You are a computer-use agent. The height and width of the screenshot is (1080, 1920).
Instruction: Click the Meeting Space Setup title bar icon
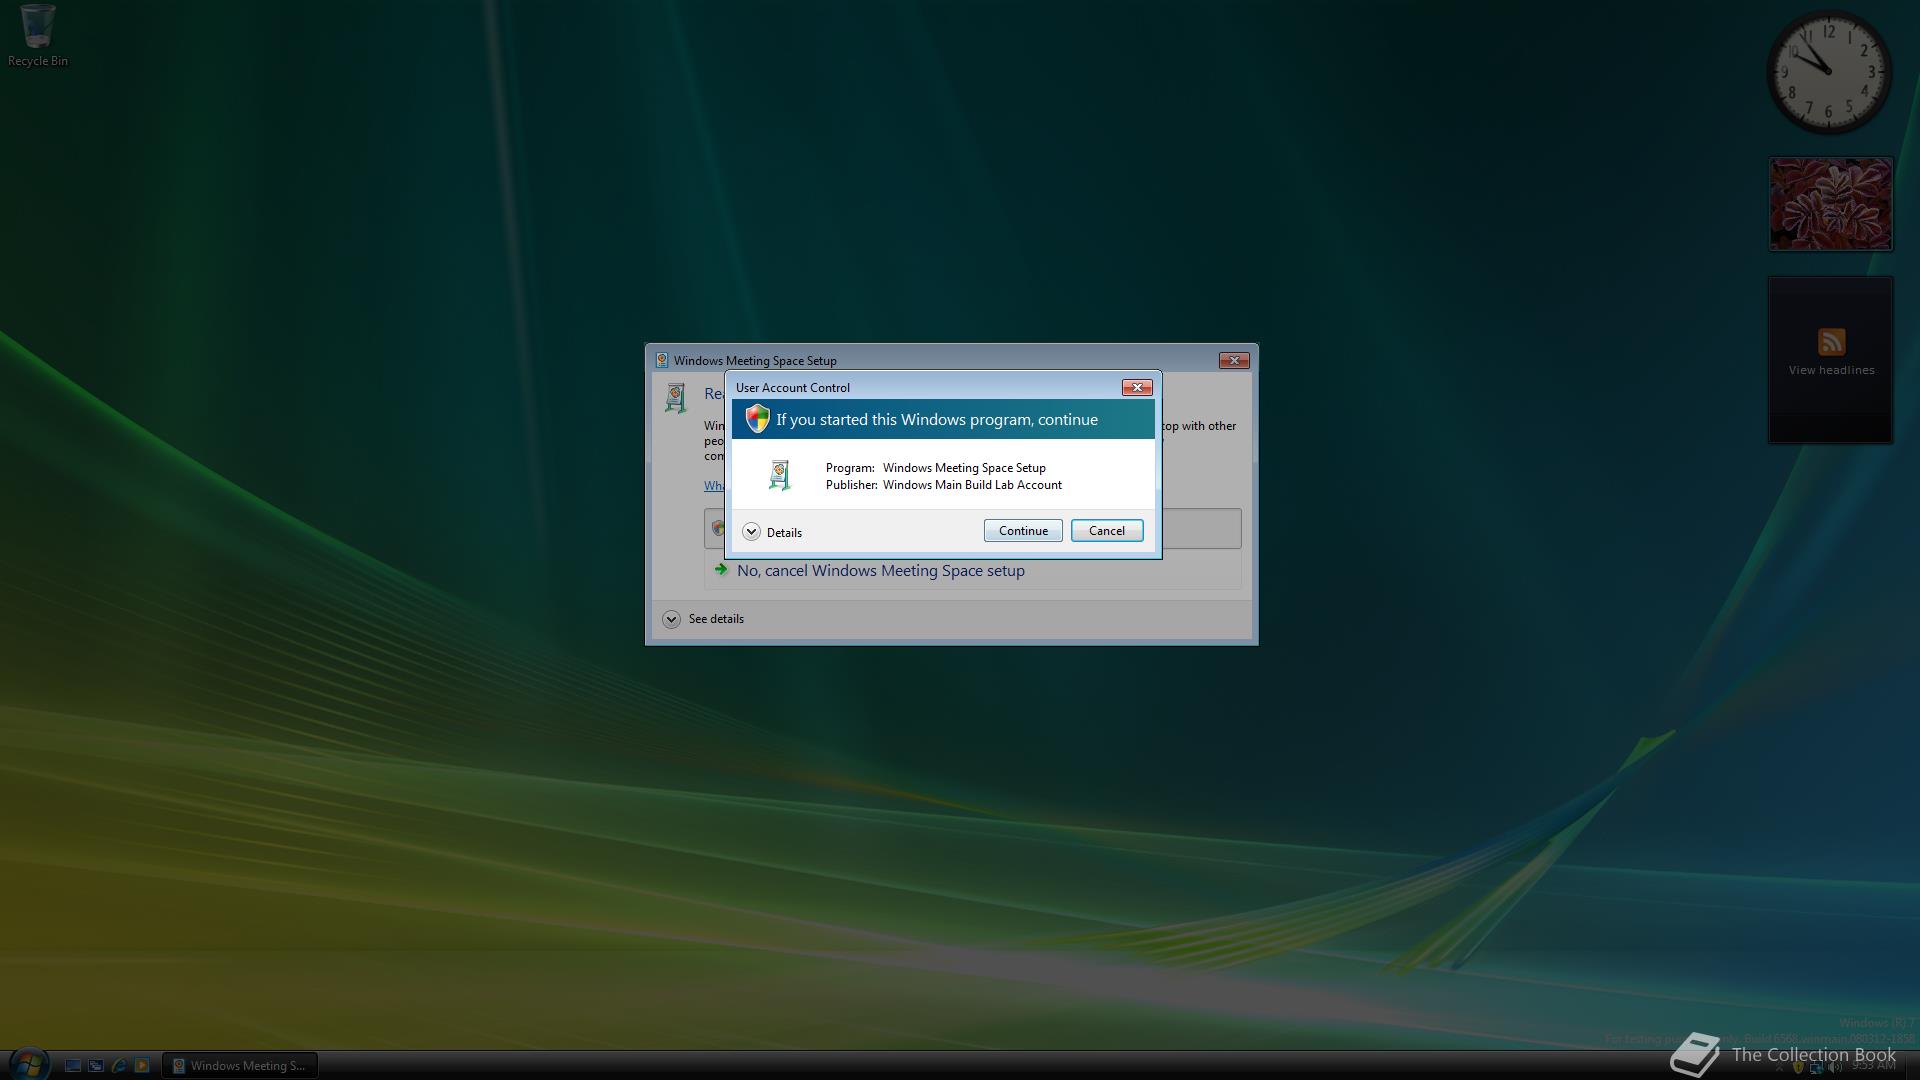tap(661, 361)
